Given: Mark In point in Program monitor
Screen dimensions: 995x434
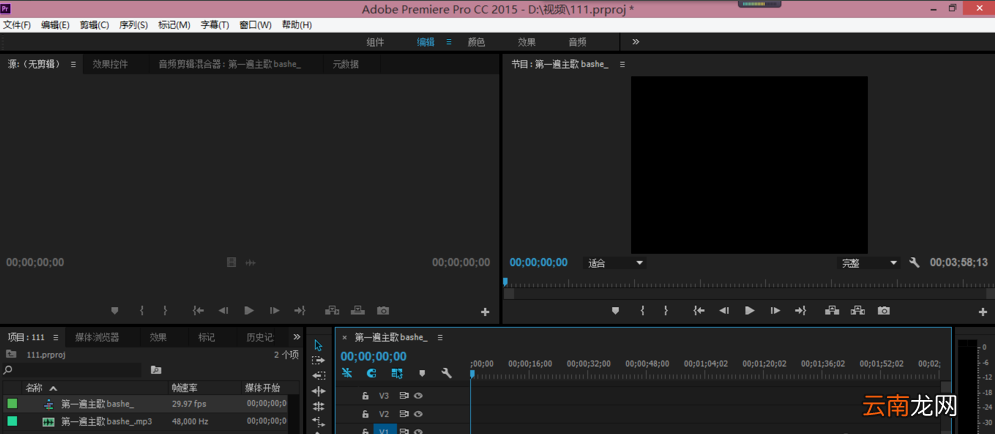Looking at the screenshot, I should pos(642,310).
